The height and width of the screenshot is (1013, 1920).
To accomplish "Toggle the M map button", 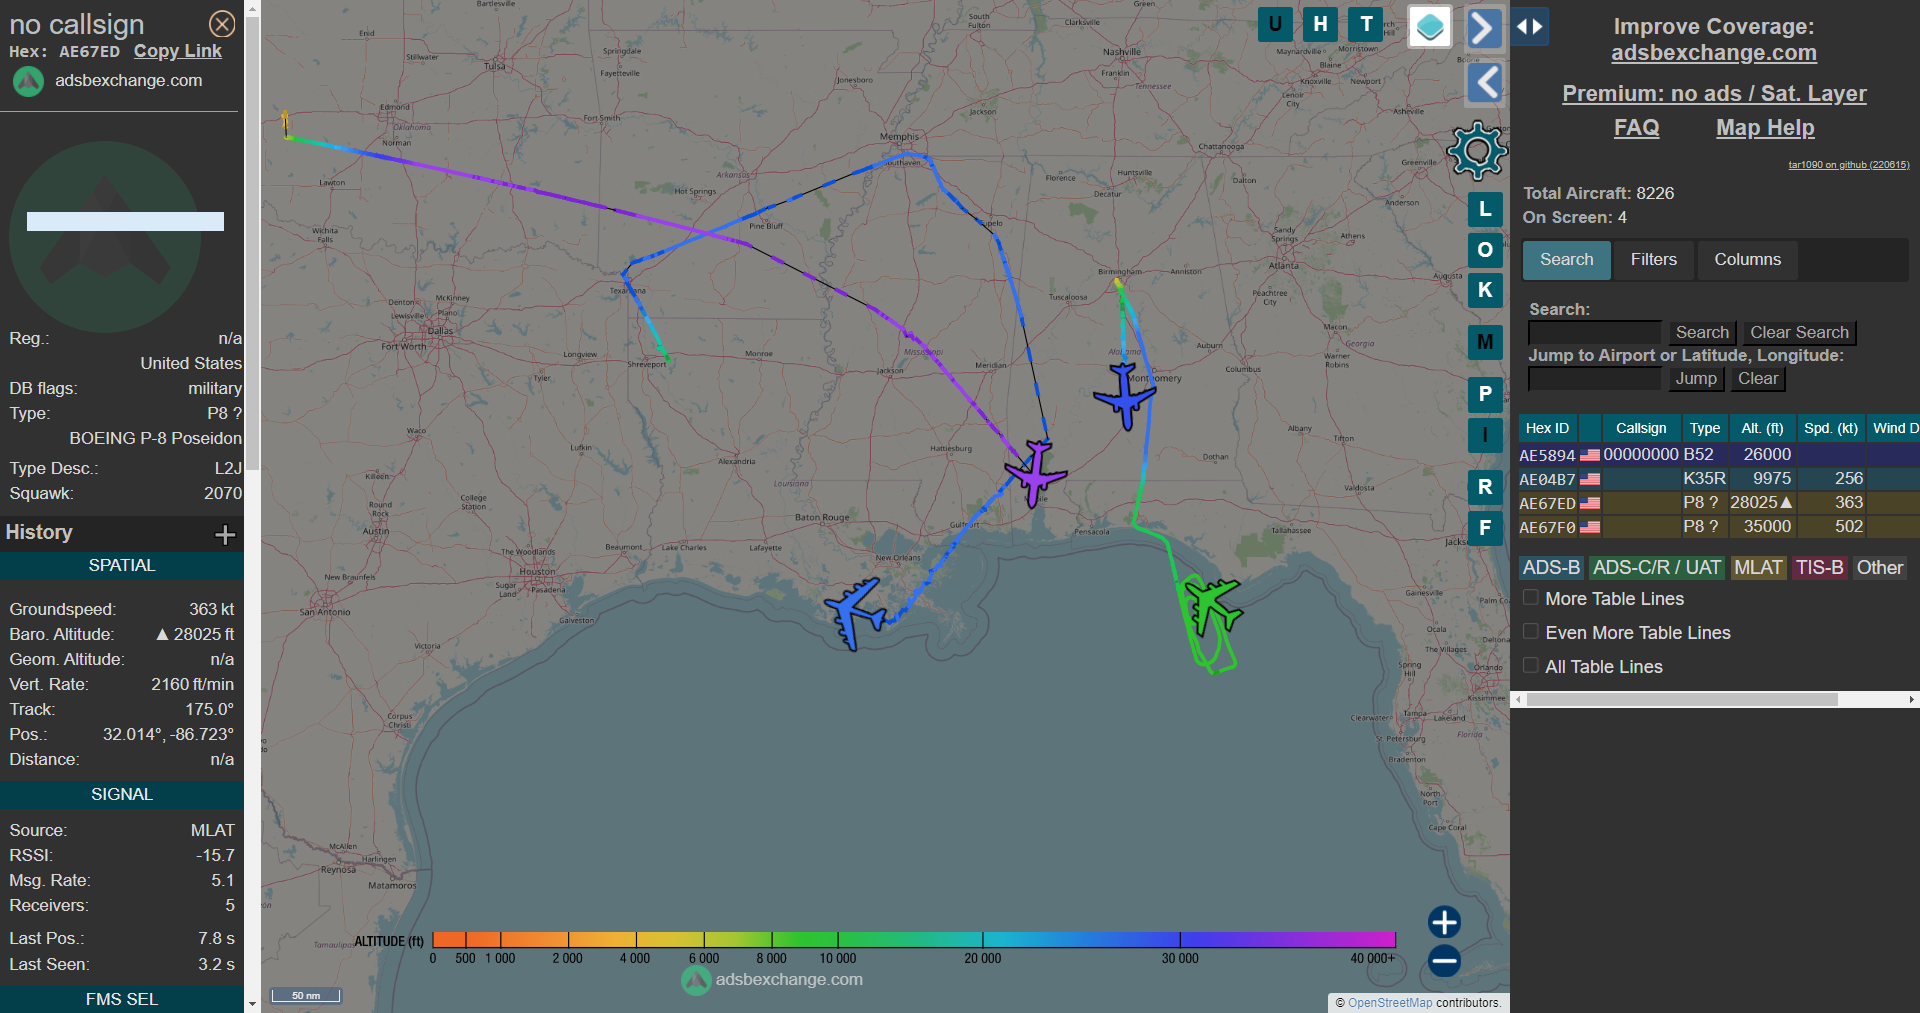I will click(1485, 342).
